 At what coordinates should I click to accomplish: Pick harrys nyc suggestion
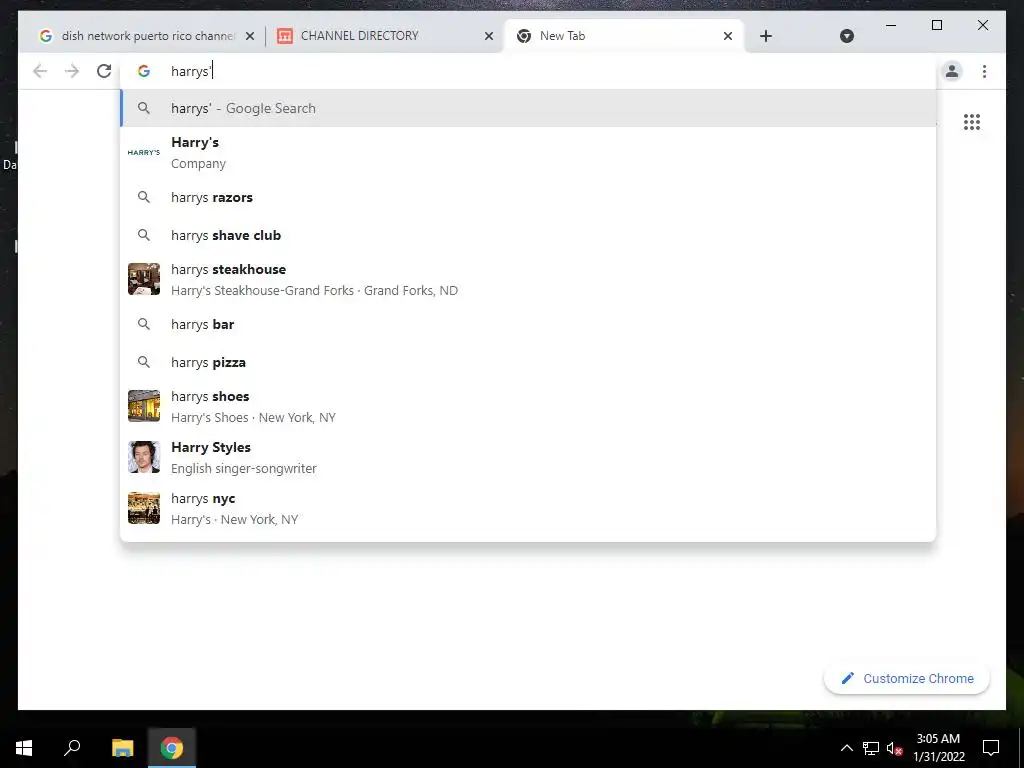(528, 508)
